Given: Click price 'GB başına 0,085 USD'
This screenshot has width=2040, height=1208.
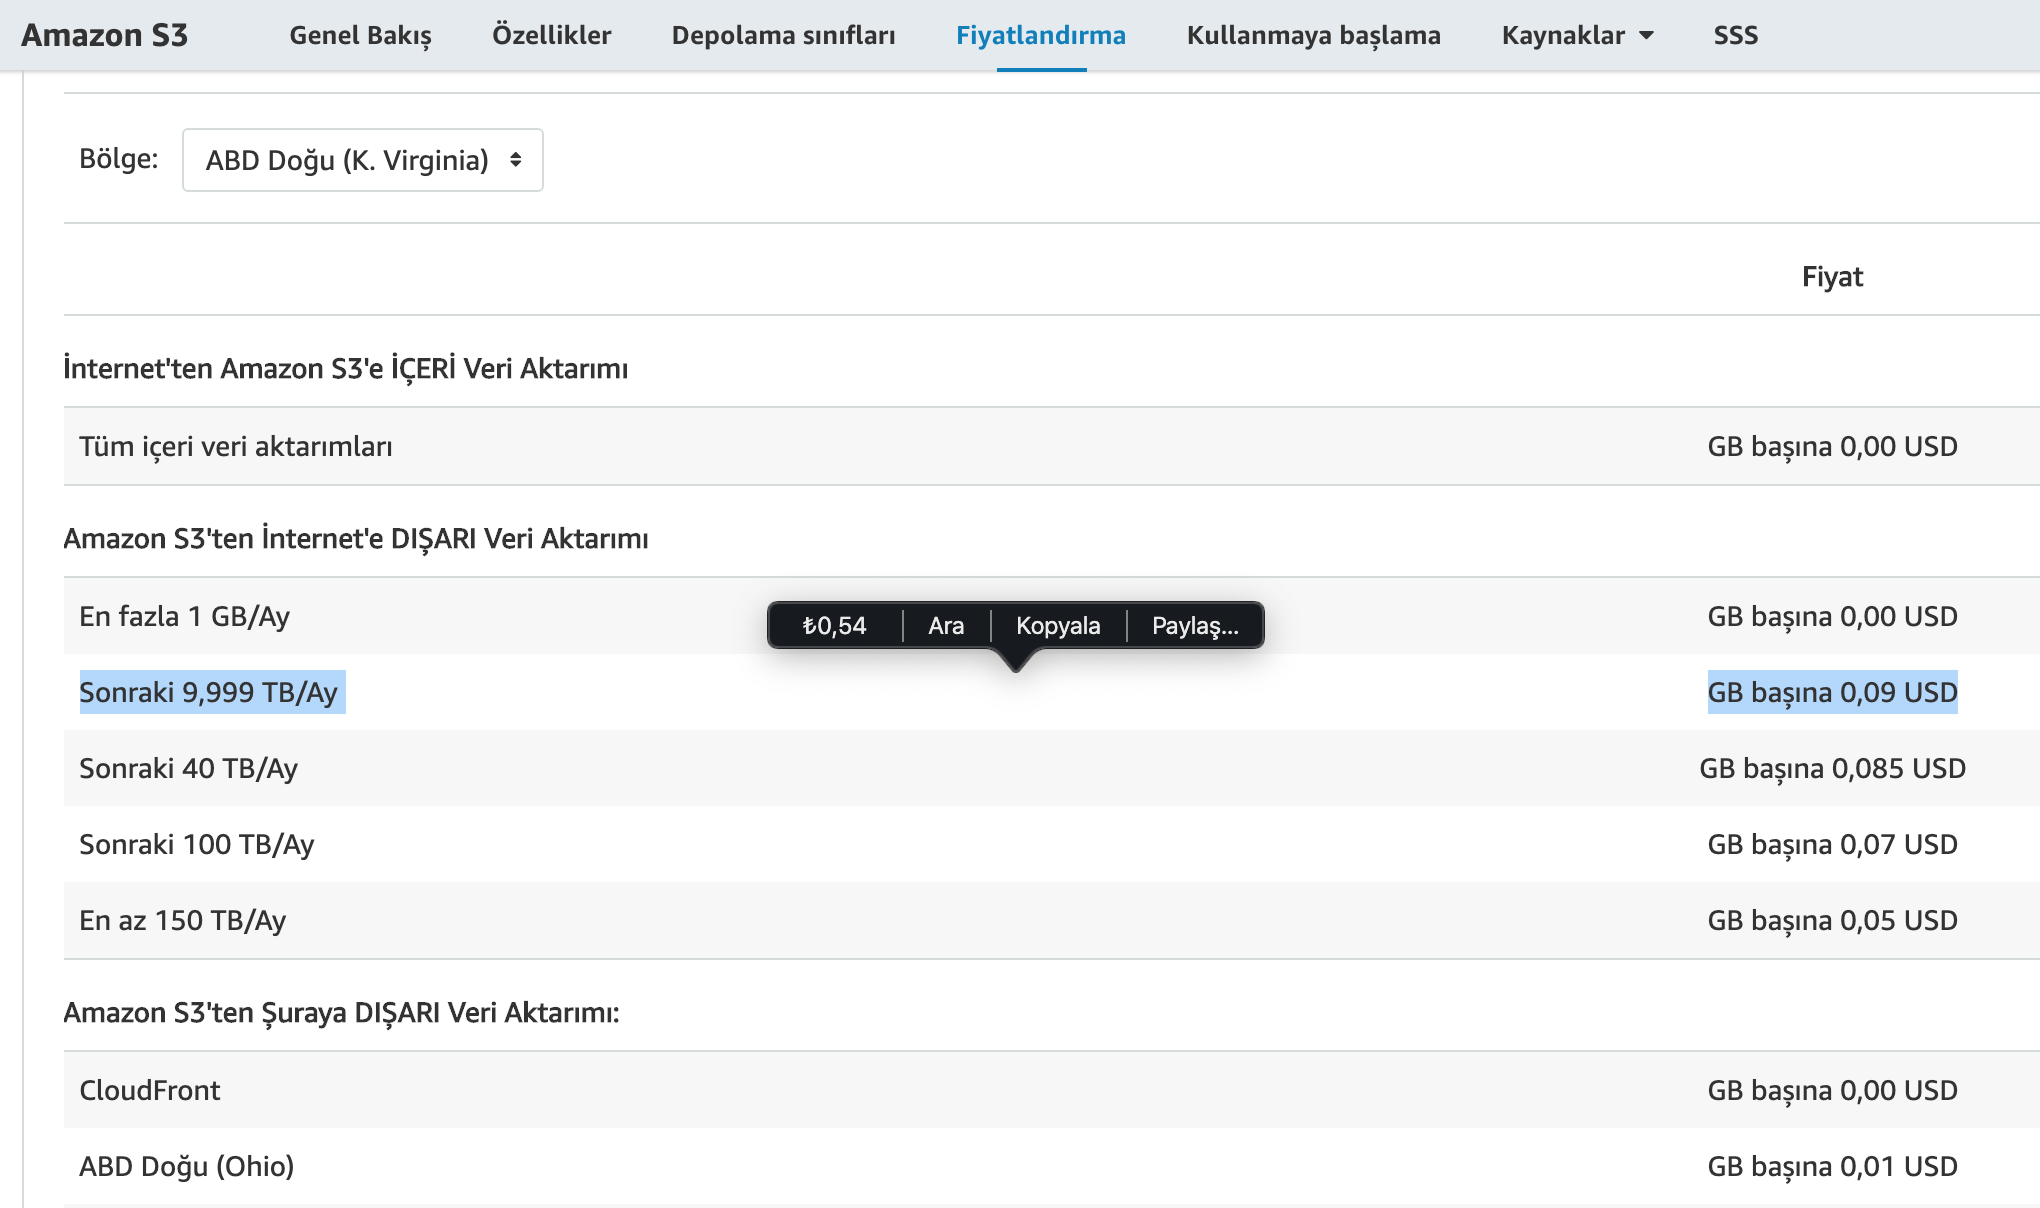Looking at the screenshot, I should click(x=1832, y=769).
